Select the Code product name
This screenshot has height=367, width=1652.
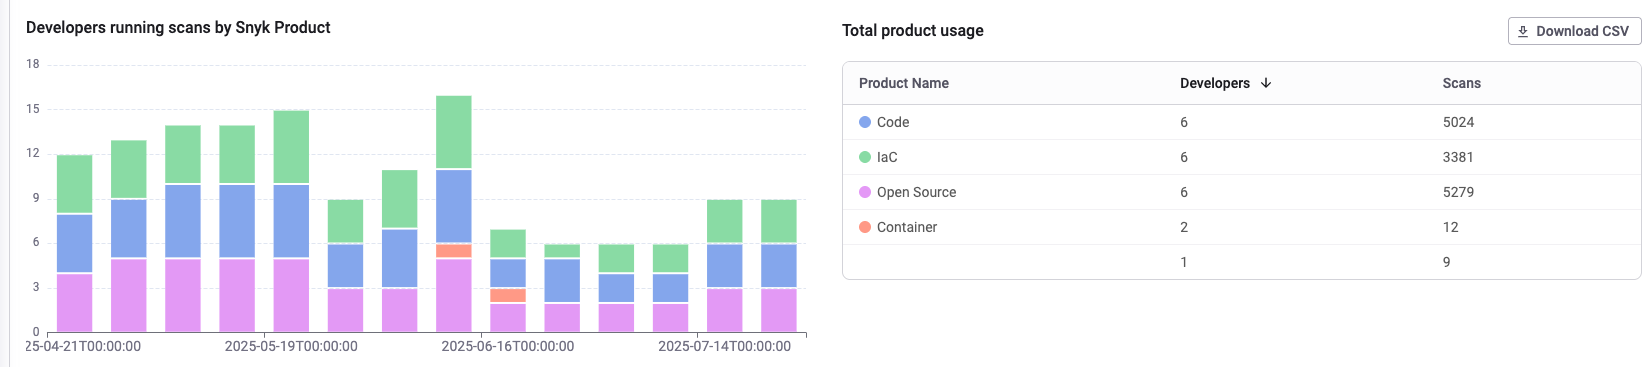click(893, 122)
